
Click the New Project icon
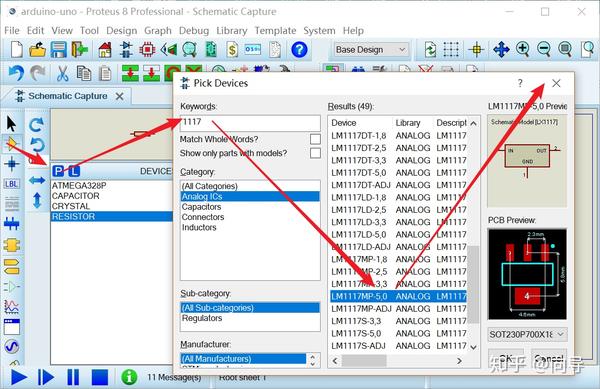[17, 50]
